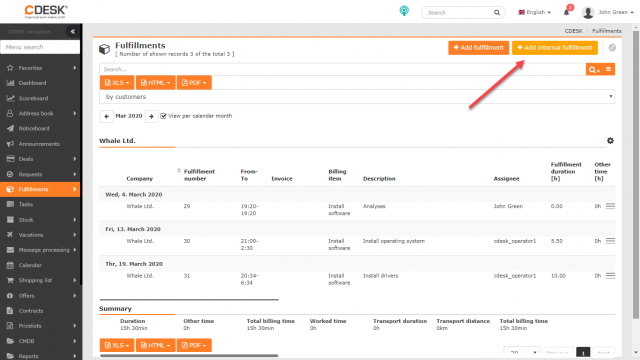Click the grey help icon near header
640x360 pixels.
[x=612, y=48]
